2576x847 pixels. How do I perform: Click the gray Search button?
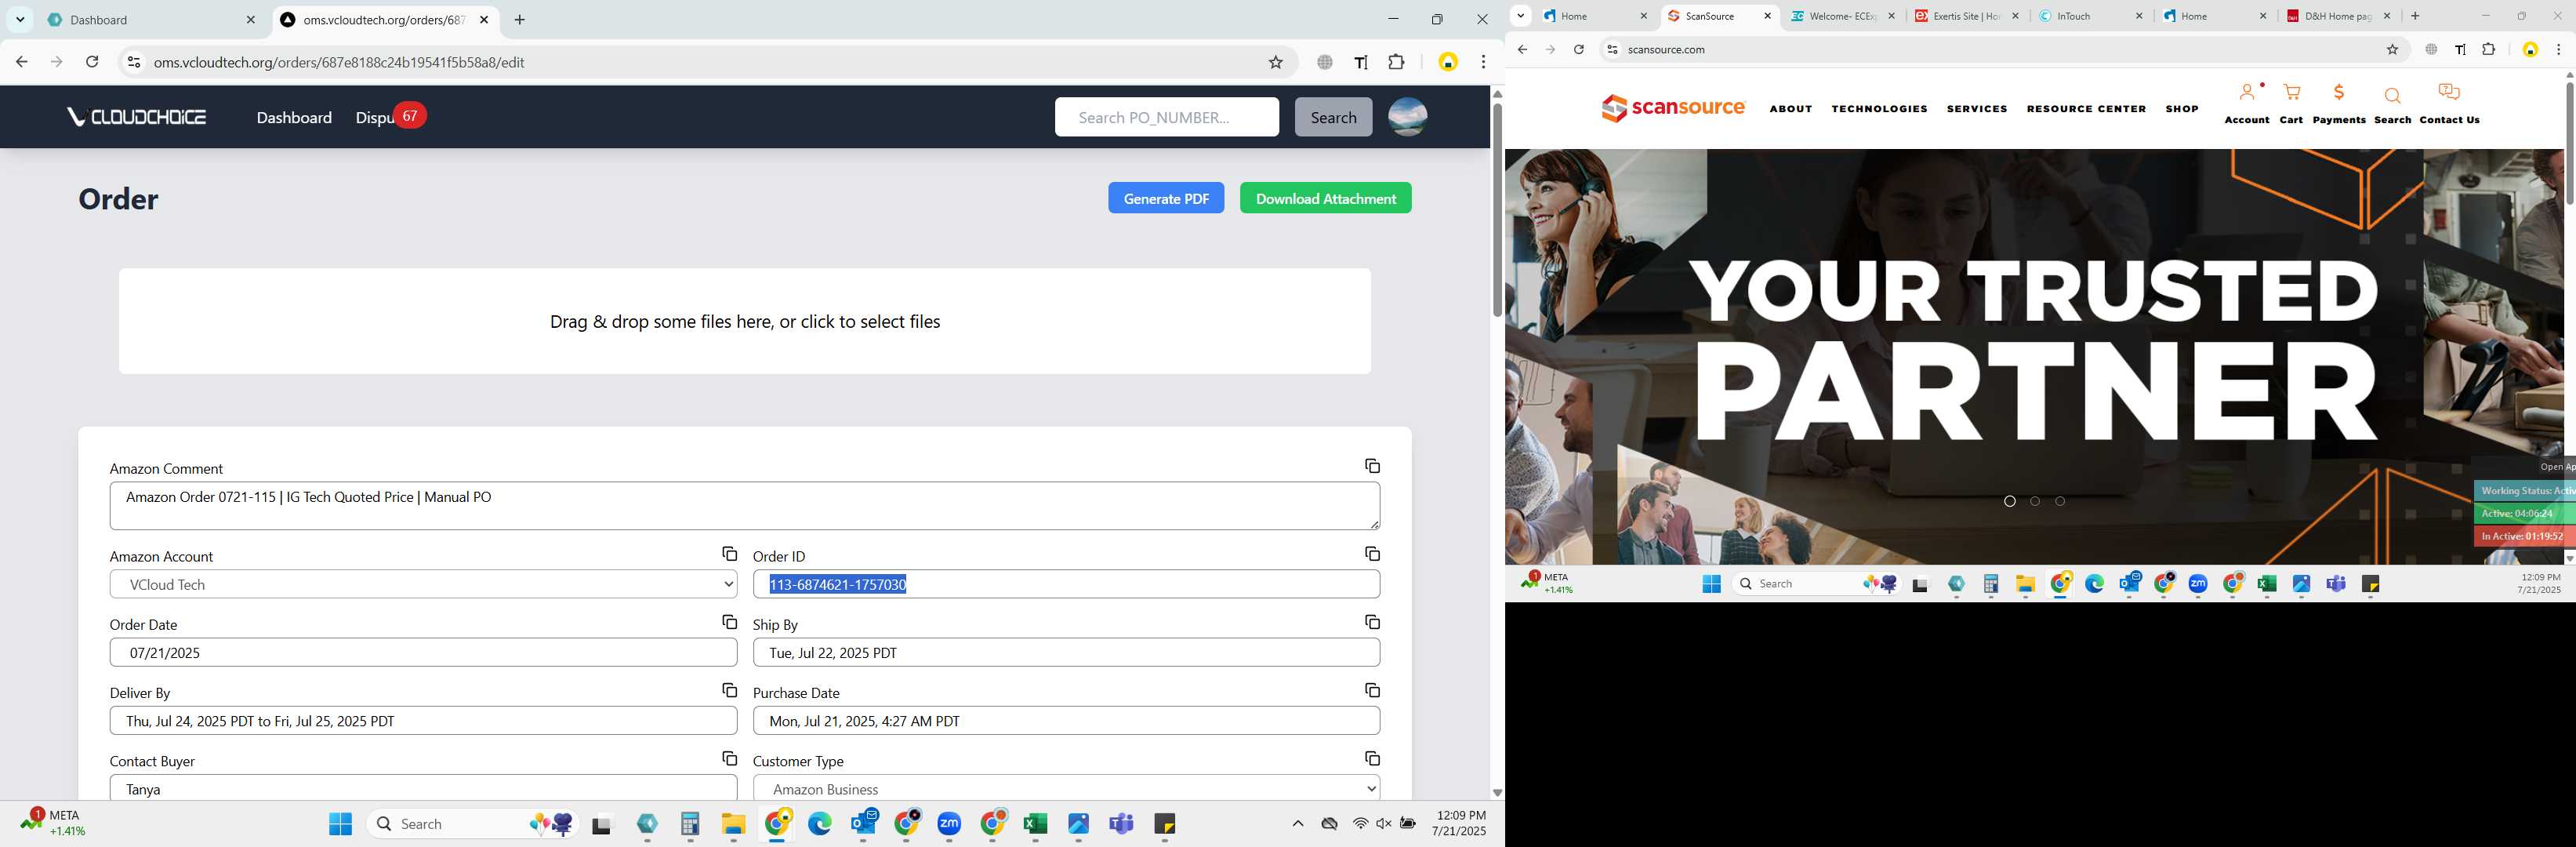[1333, 117]
